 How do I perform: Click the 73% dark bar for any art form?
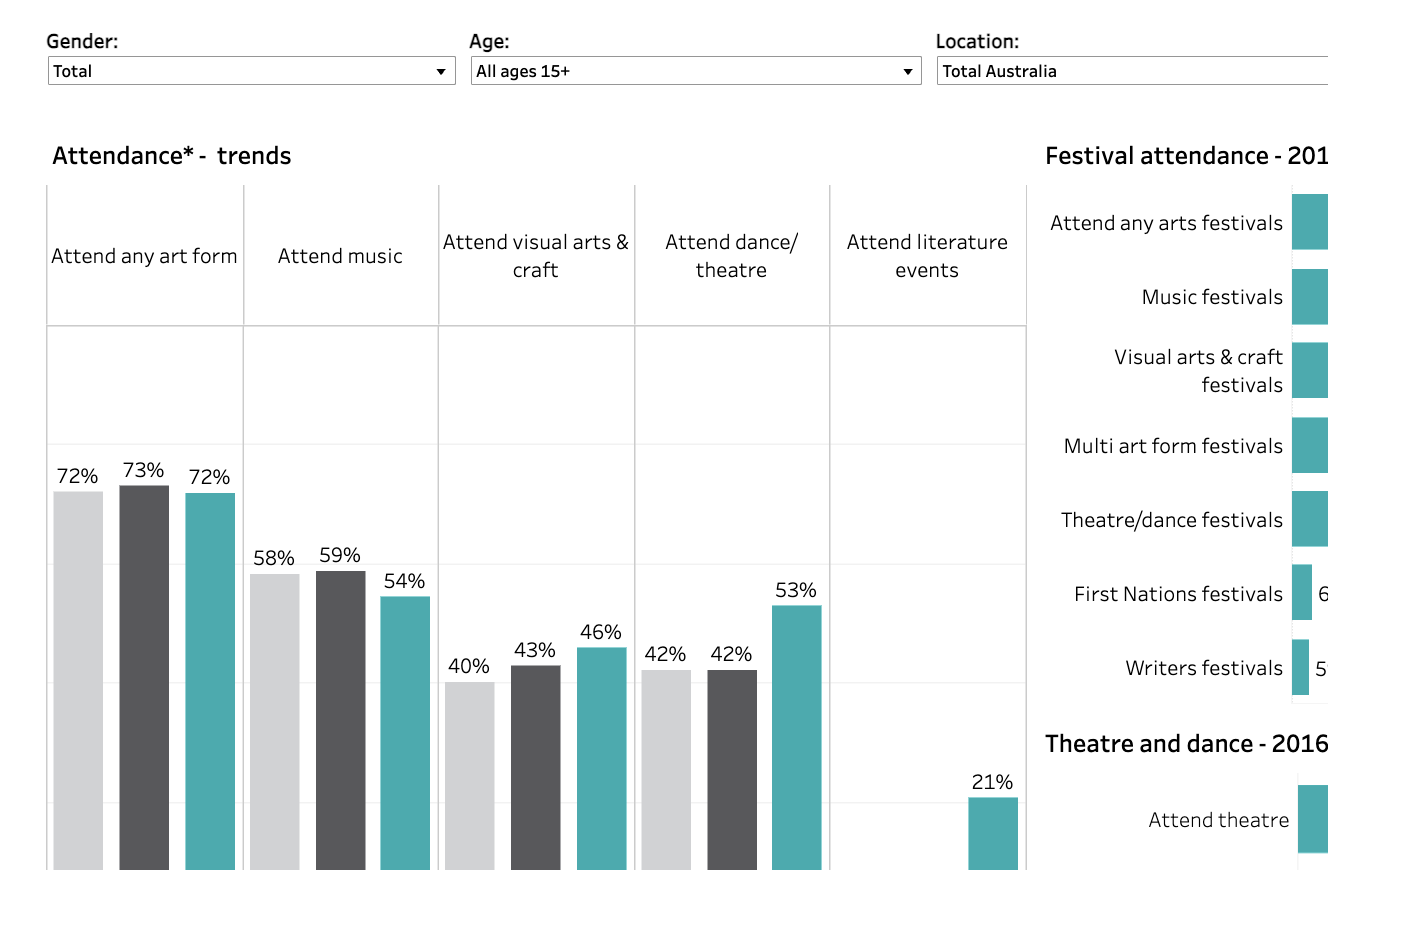click(144, 677)
